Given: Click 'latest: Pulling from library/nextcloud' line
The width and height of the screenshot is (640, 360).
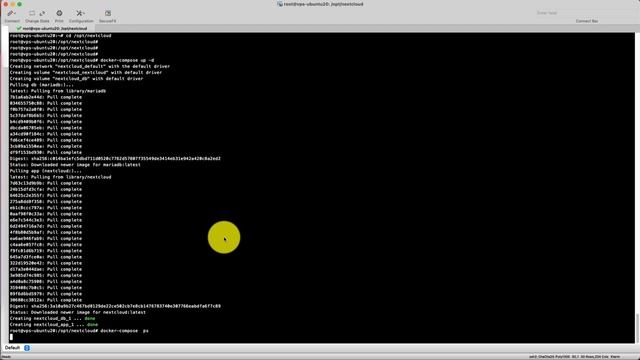Looking at the screenshot, I should (60, 177).
